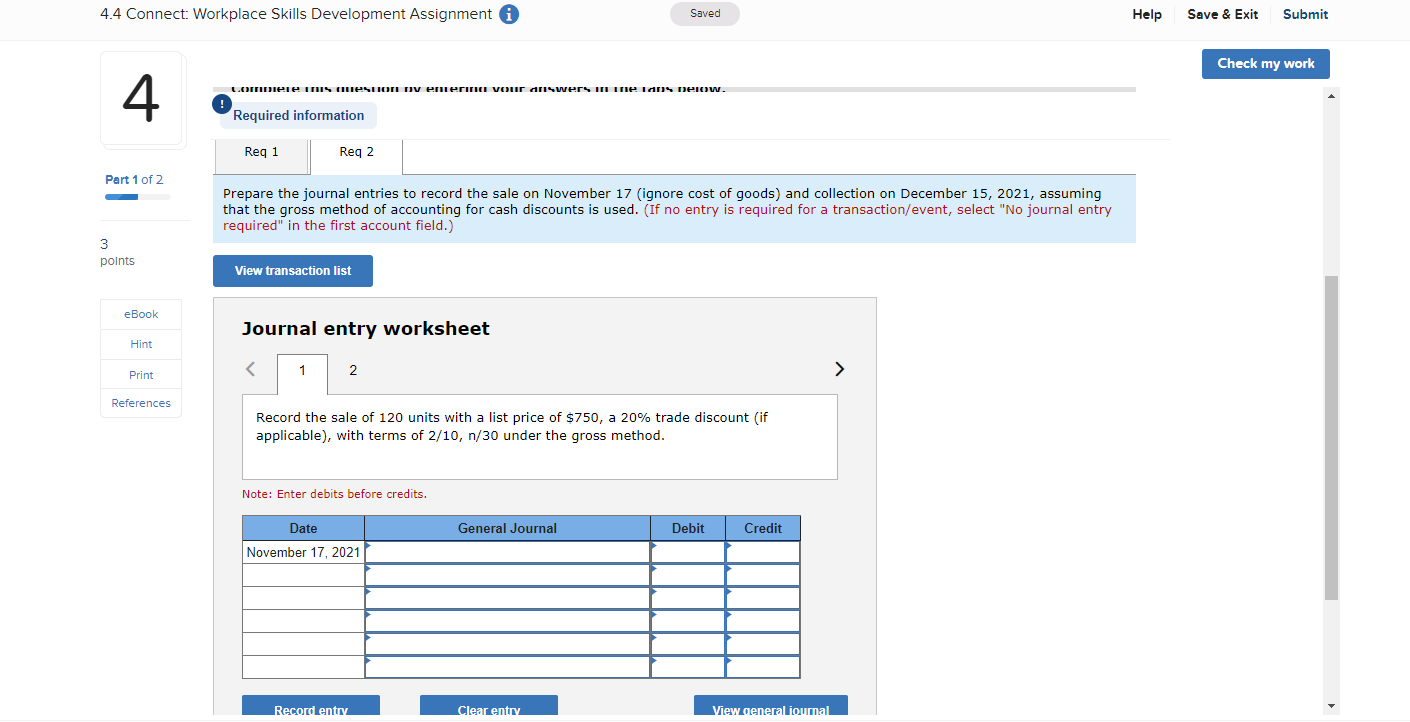The image size is (1410, 722).
Task: Click the Saved status indicator
Action: point(705,14)
